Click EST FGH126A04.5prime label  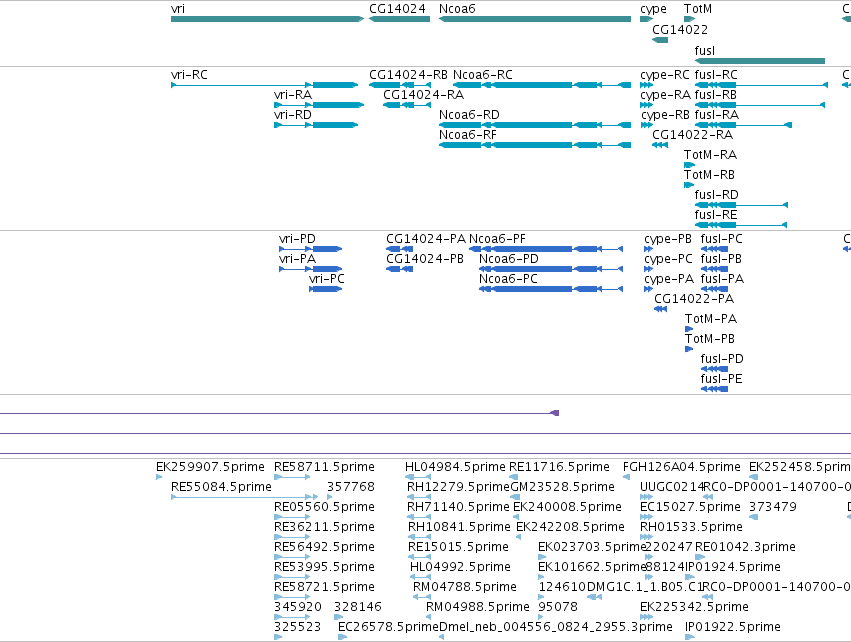pyautogui.click(x=682, y=467)
